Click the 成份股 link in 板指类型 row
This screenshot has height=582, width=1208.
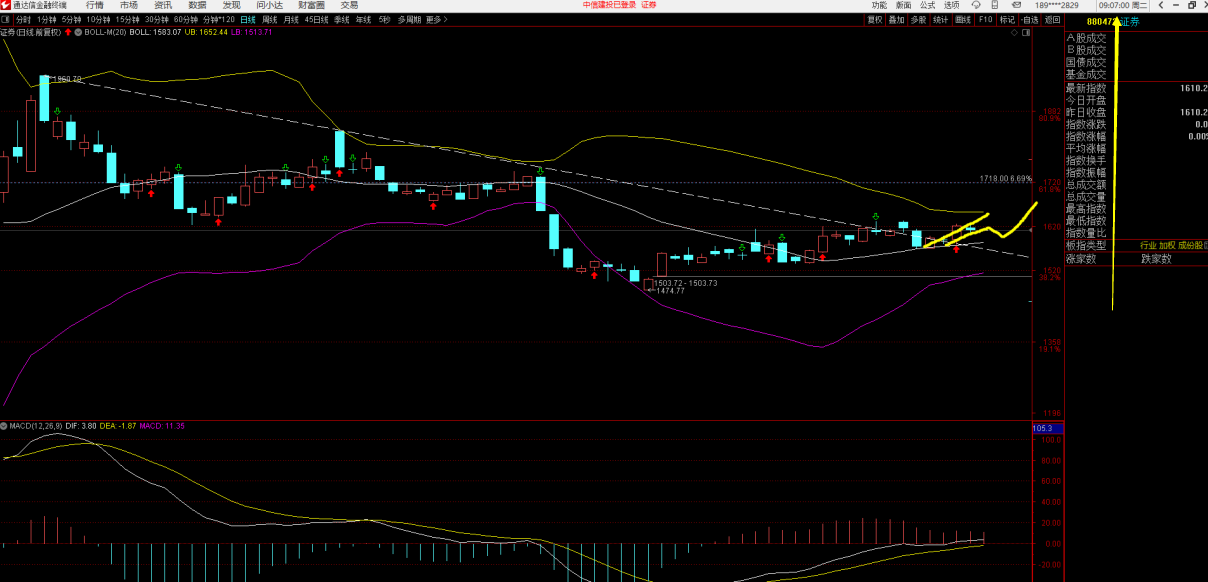coord(1192,245)
